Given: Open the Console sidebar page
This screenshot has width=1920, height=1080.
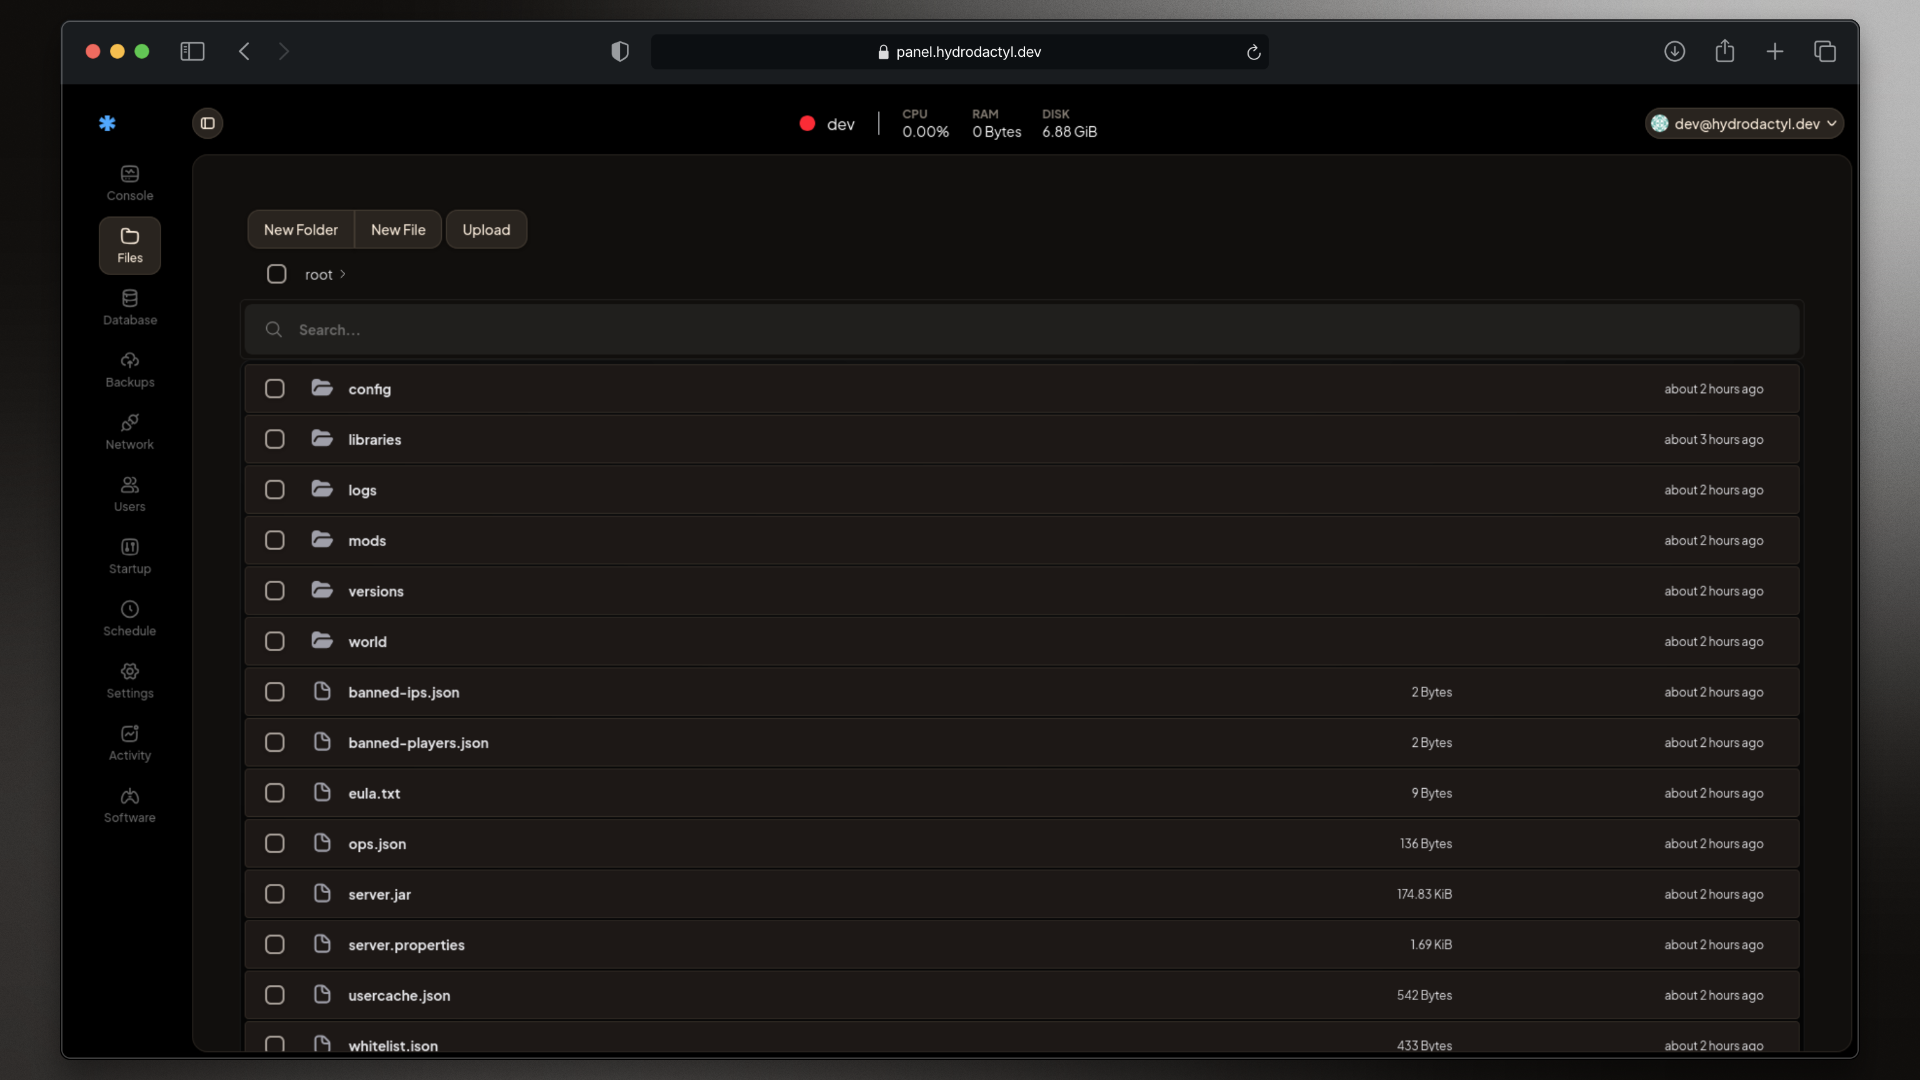Looking at the screenshot, I should [x=130, y=183].
